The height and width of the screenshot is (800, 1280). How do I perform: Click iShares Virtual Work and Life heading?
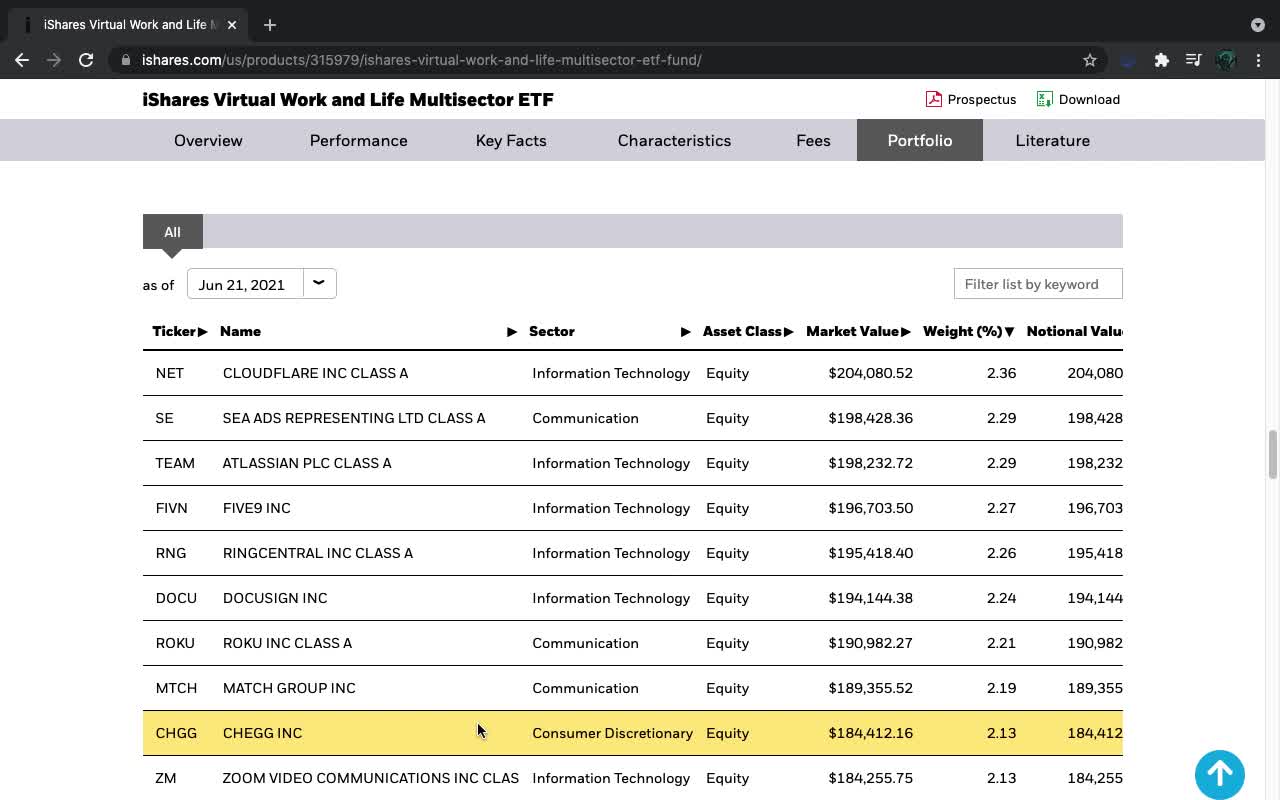(x=348, y=99)
